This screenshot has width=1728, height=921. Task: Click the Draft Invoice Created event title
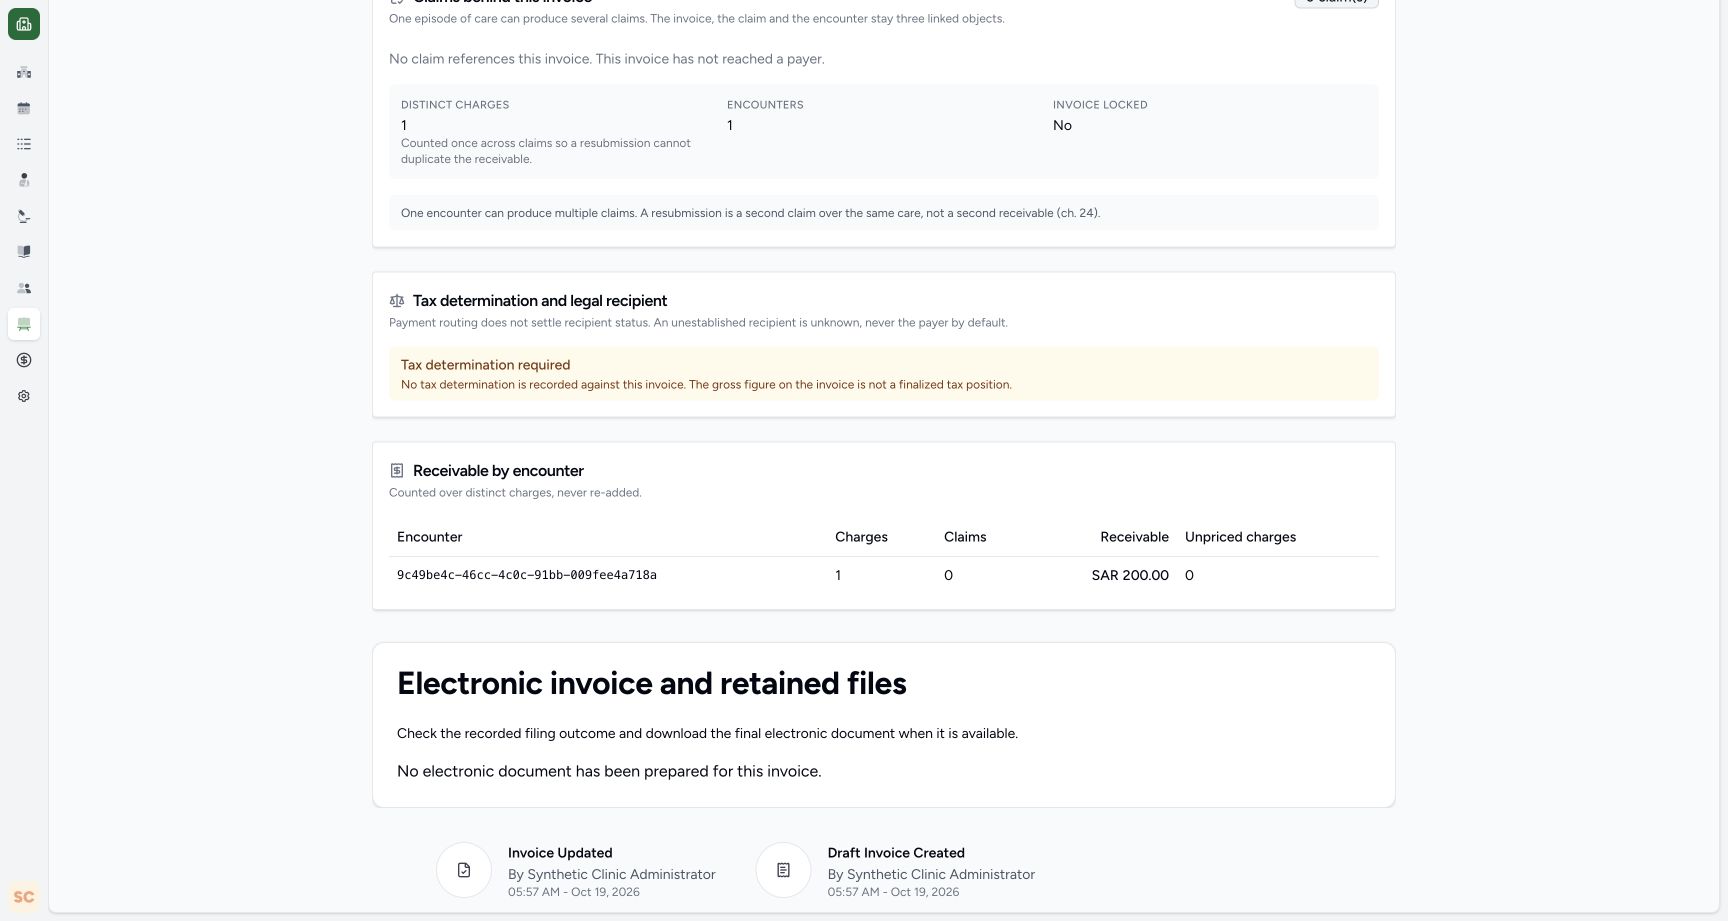click(x=896, y=853)
